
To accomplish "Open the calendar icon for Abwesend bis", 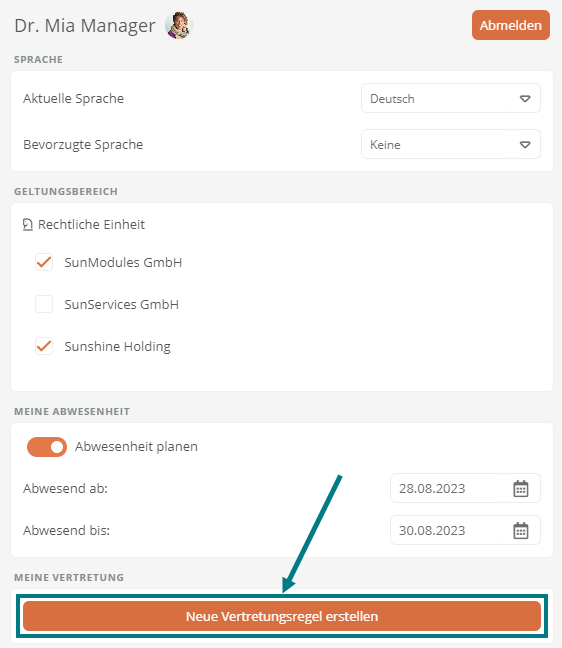I will click(x=521, y=531).
